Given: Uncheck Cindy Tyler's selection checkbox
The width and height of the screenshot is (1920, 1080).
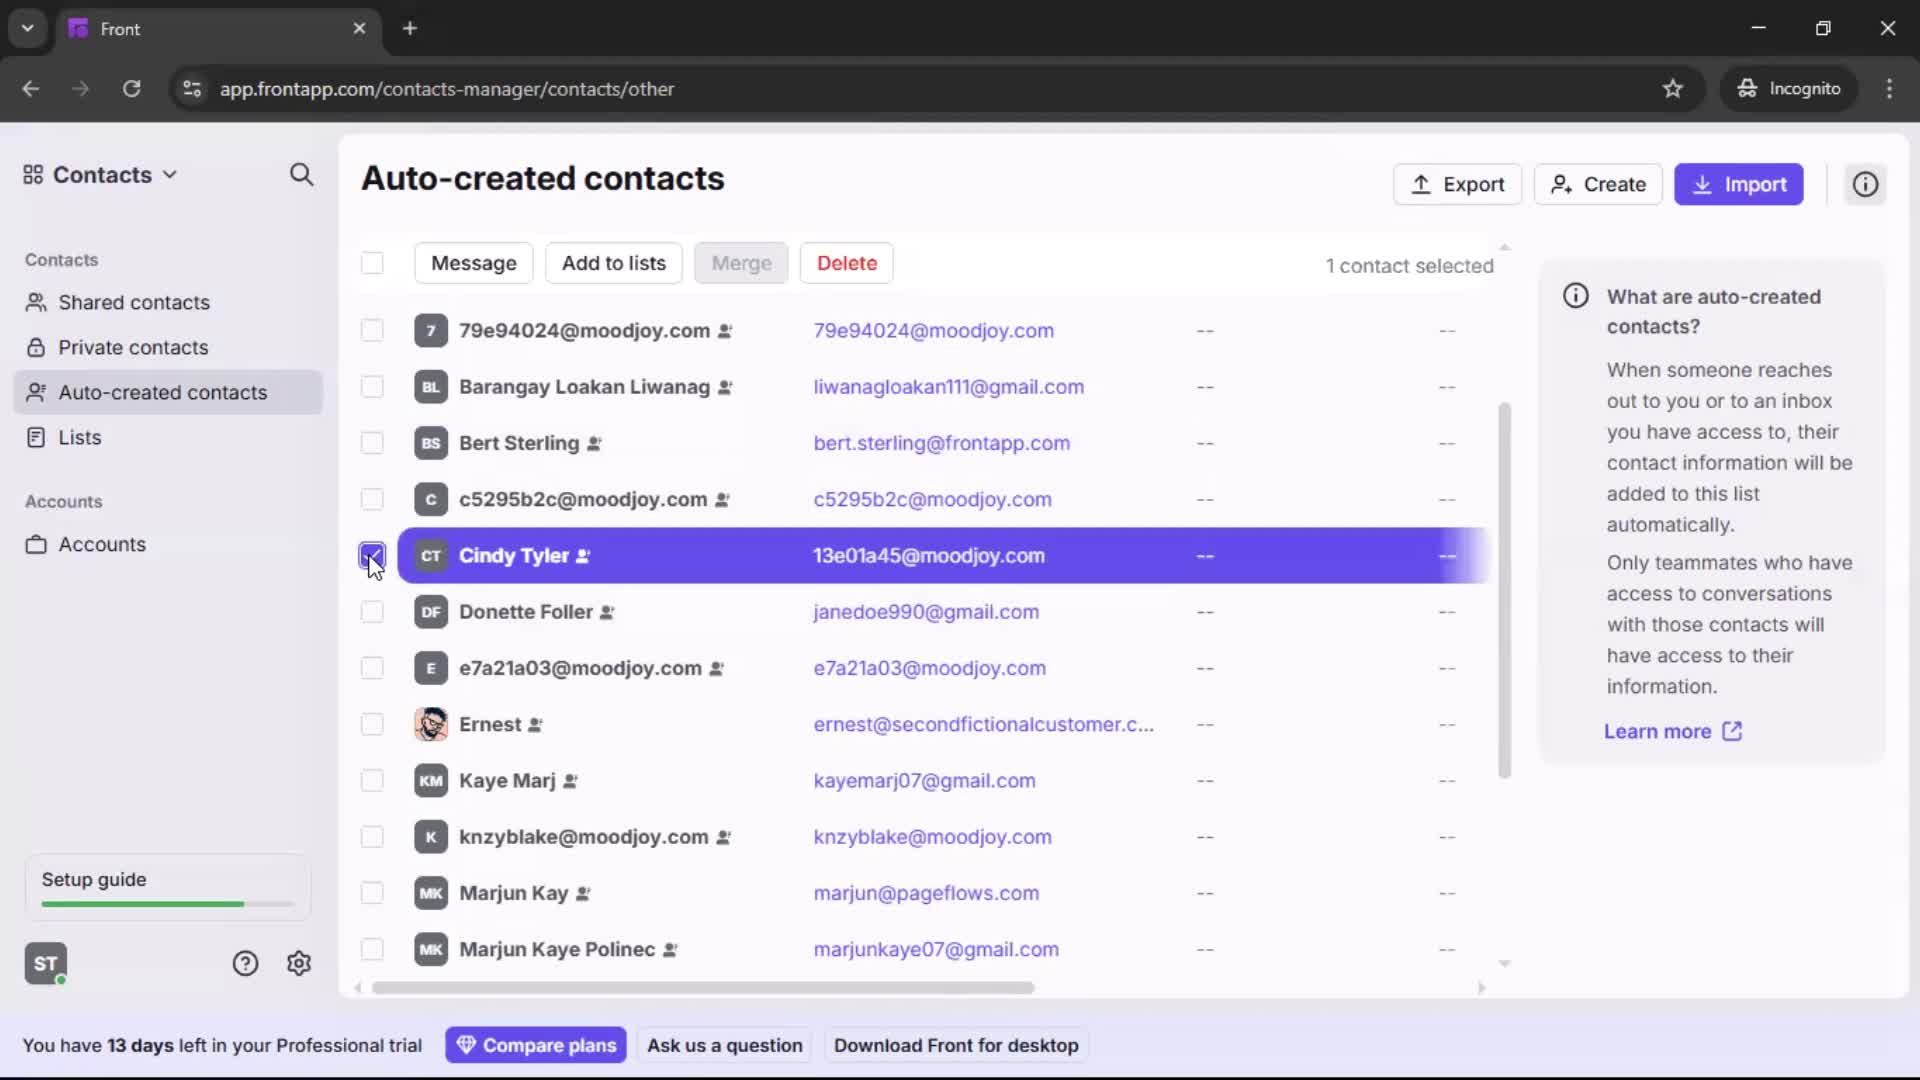Looking at the screenshot, I should 372,556.
